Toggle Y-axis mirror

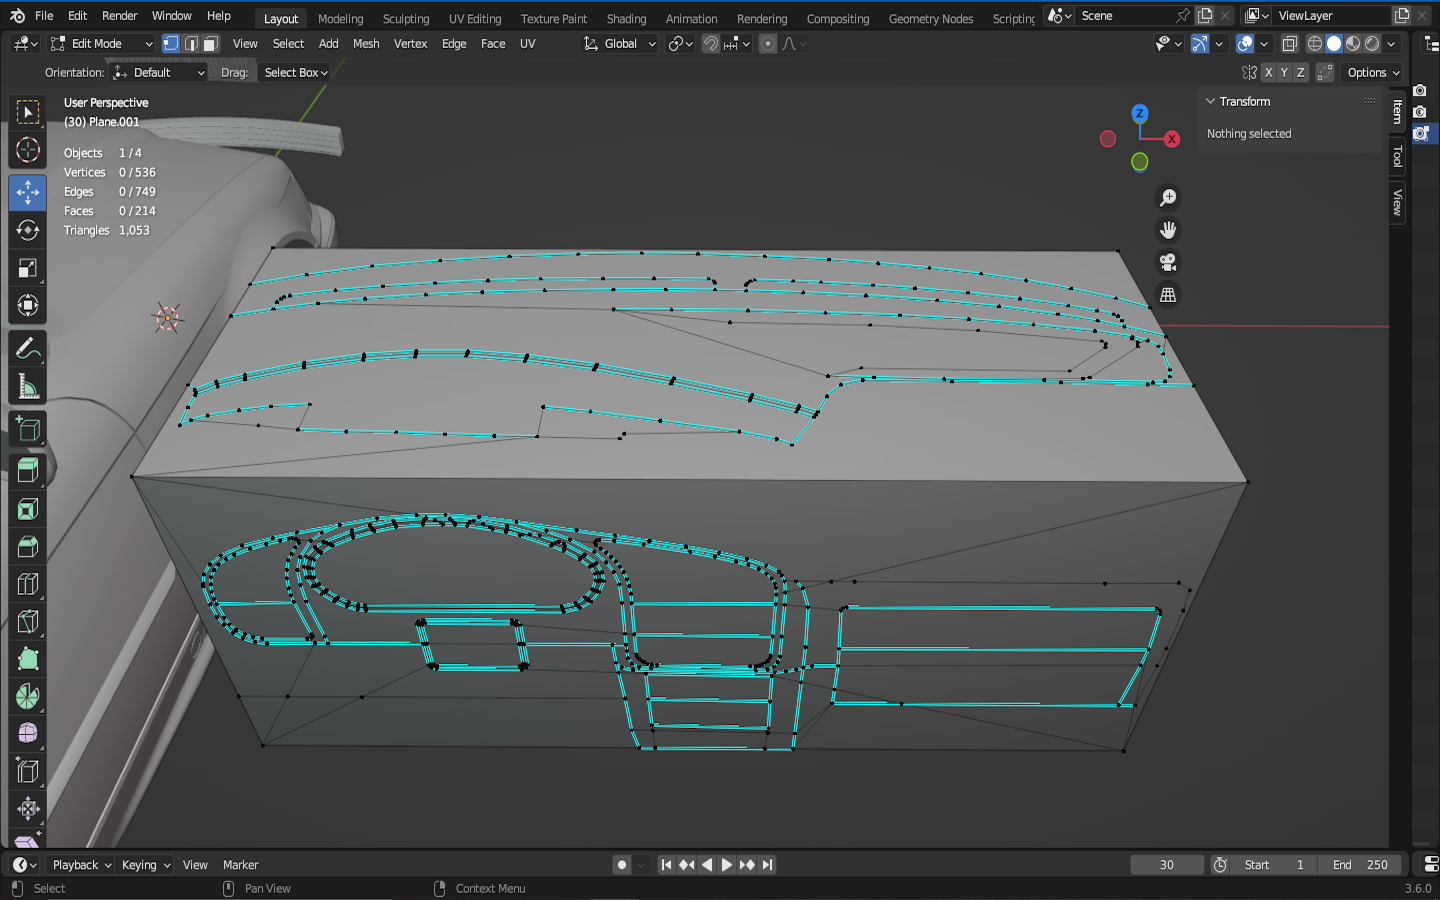1284,73
